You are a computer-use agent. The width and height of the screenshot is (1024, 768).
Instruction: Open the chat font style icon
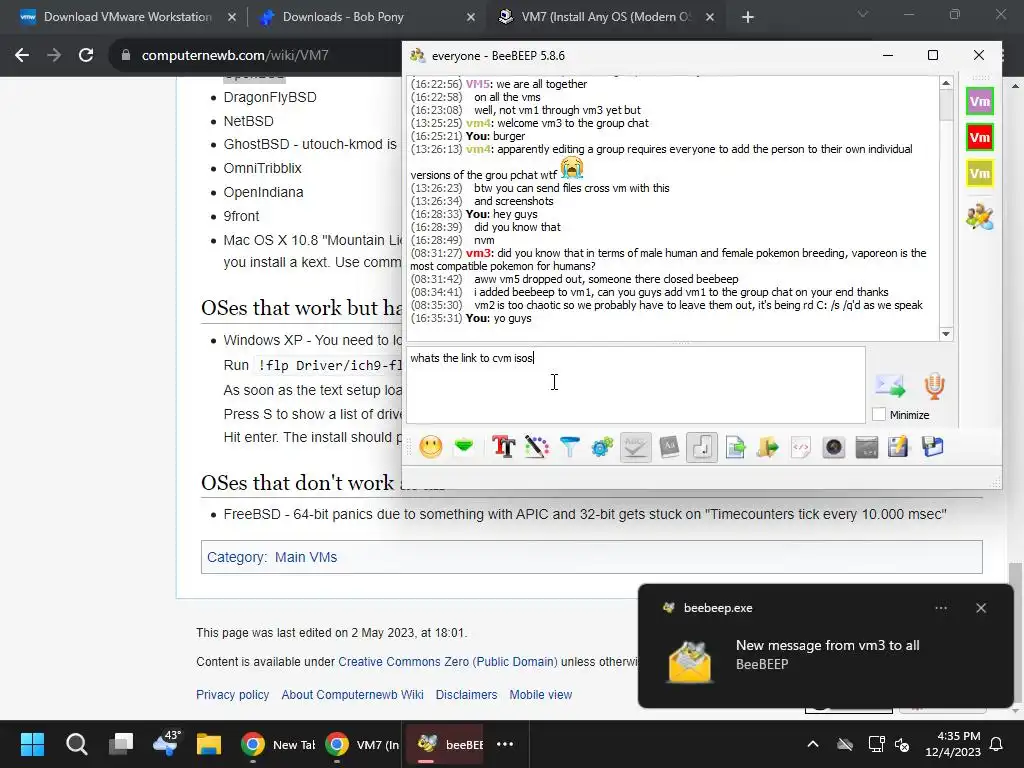tap(504, 447)
